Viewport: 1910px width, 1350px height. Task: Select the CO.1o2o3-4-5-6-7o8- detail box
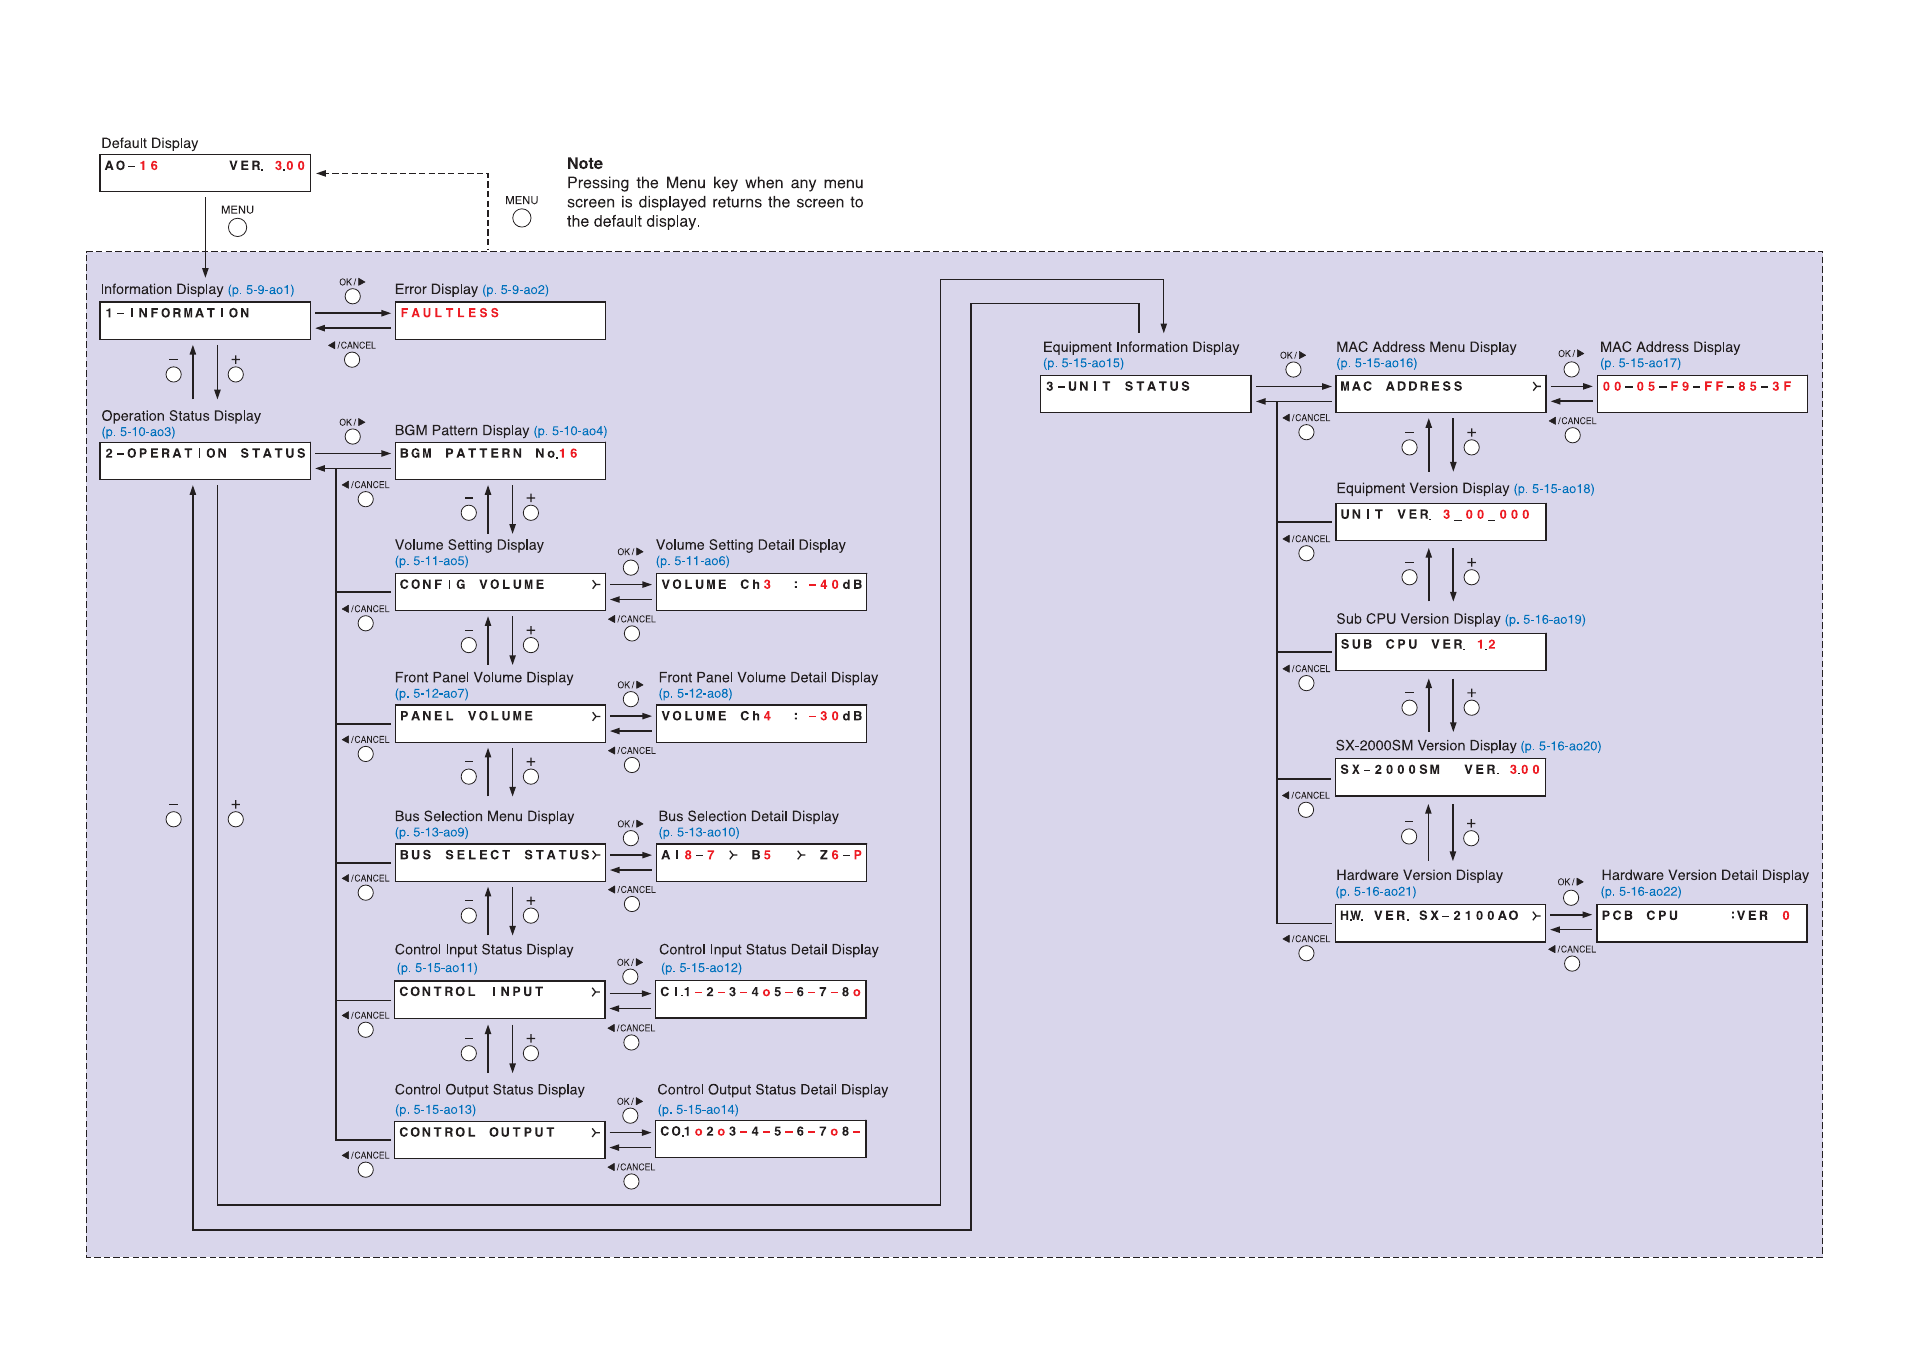pos(761,1140)
